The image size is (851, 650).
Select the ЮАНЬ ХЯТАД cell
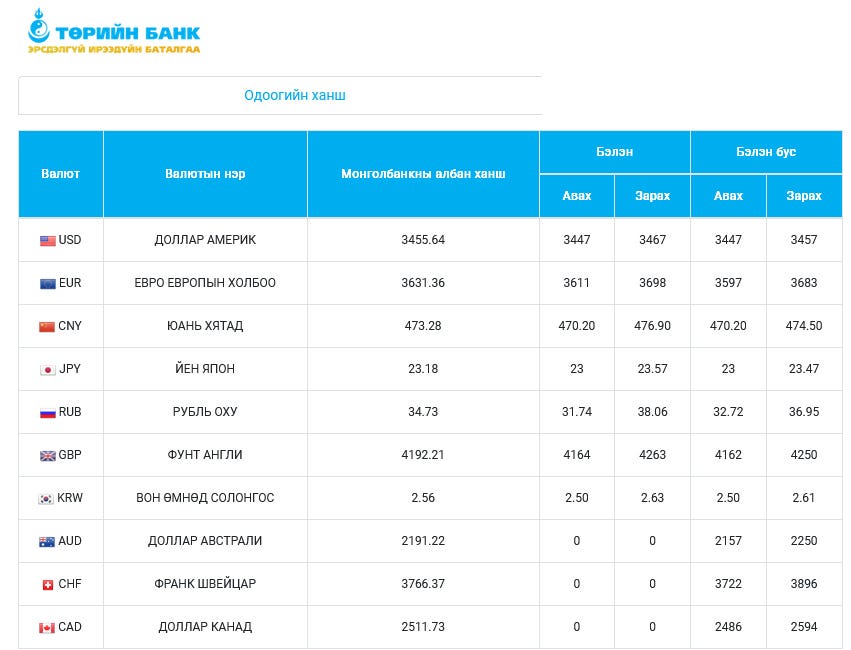[x=205, y=326]
